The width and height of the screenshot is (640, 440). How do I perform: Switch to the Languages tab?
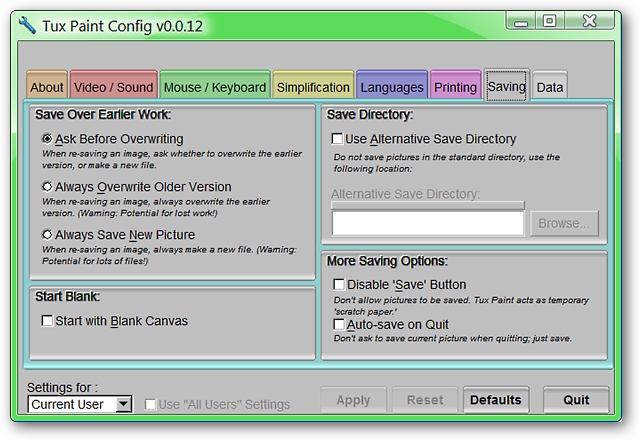pos(392,84)
